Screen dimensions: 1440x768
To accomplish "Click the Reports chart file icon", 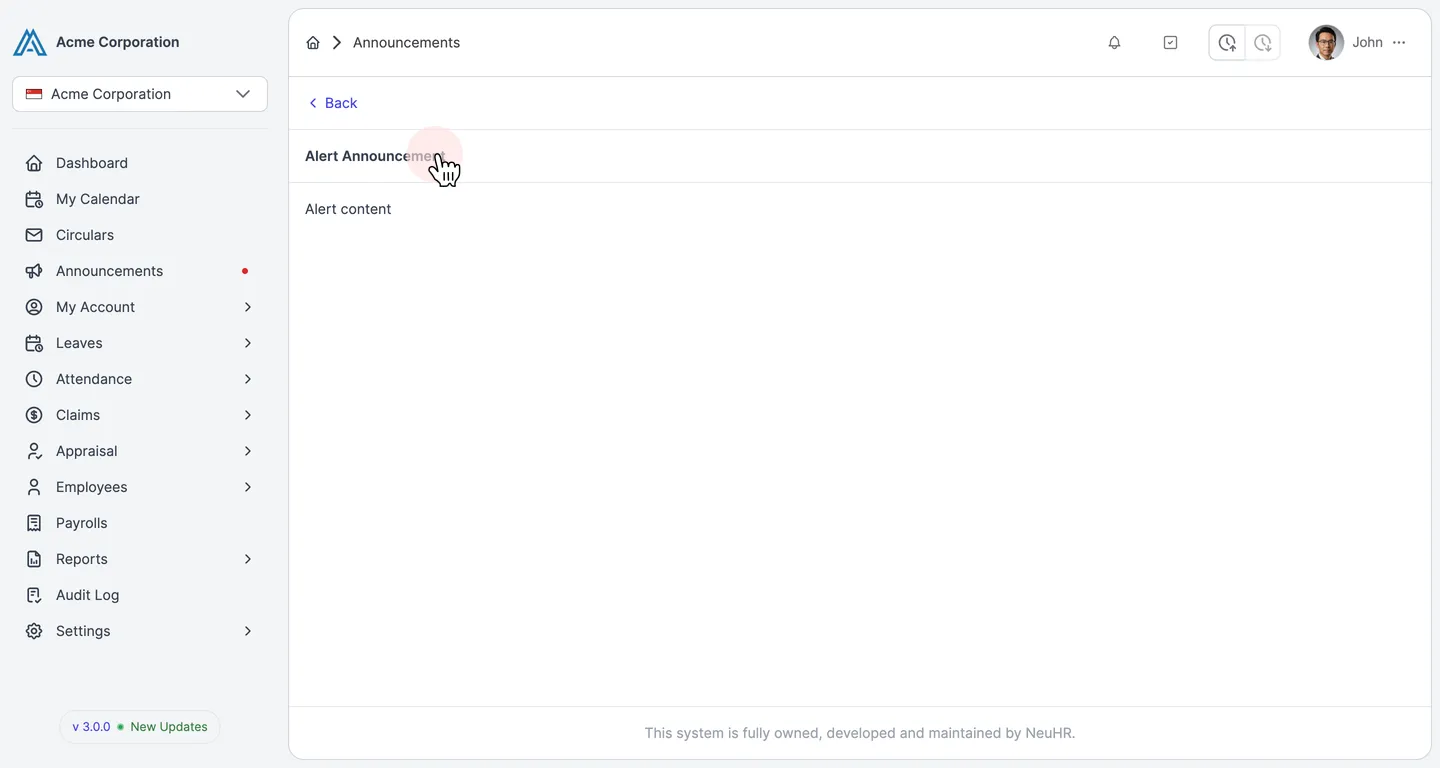I will (34, 559).
